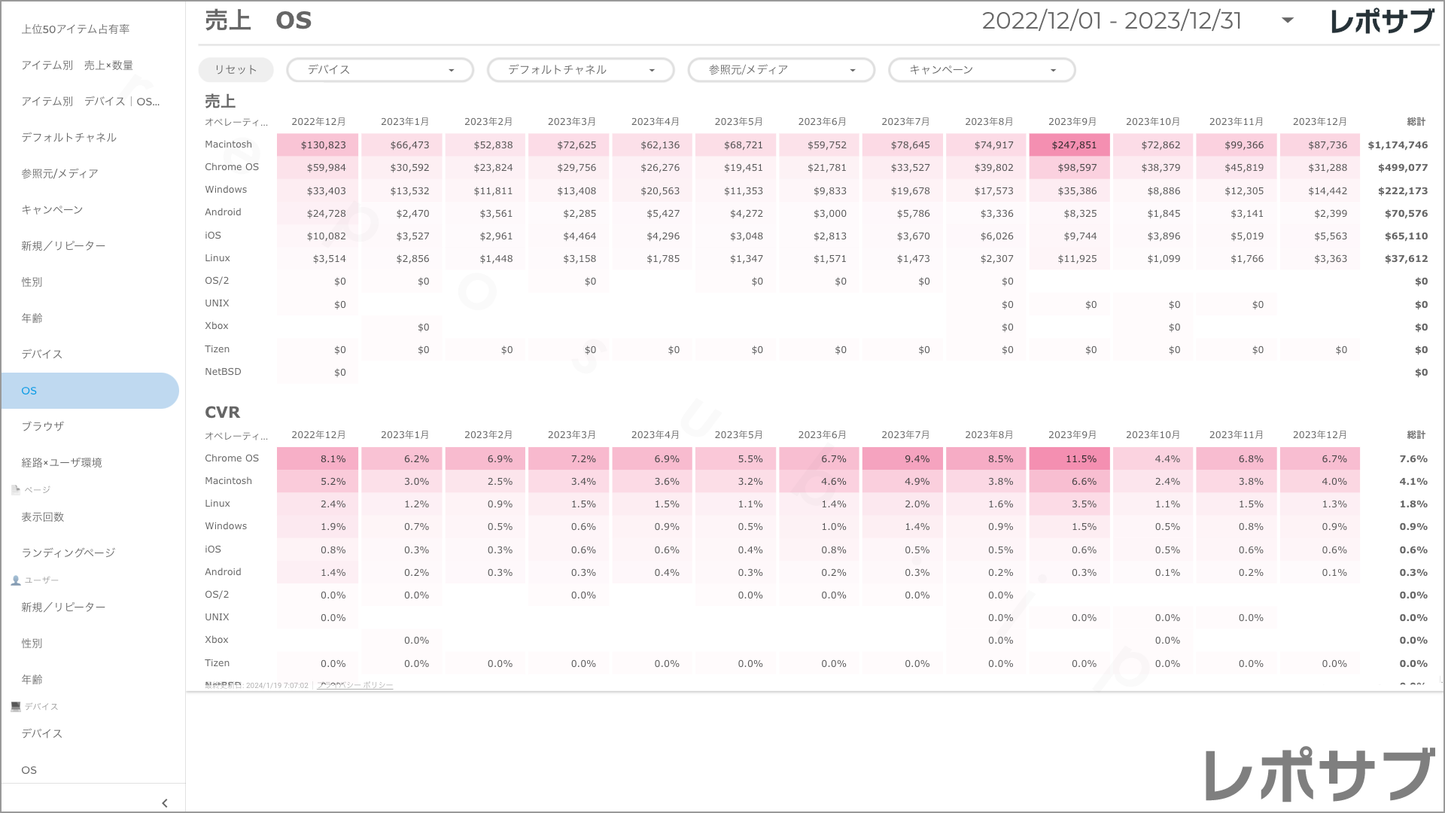Open the デバイス filter dropdown
Viewport: 1445px width, 813px height.
click(380, 70)
